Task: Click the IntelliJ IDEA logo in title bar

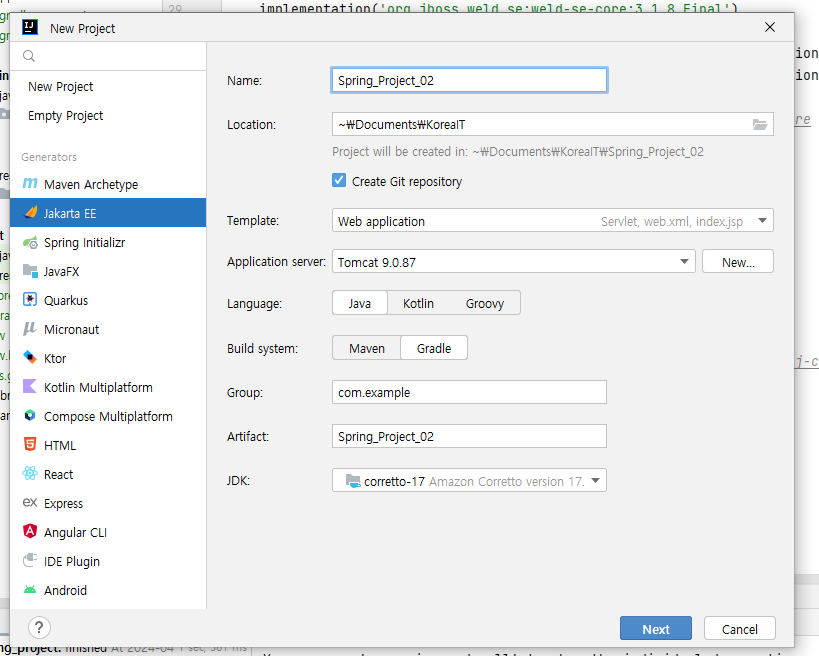Action: point(30,28)
